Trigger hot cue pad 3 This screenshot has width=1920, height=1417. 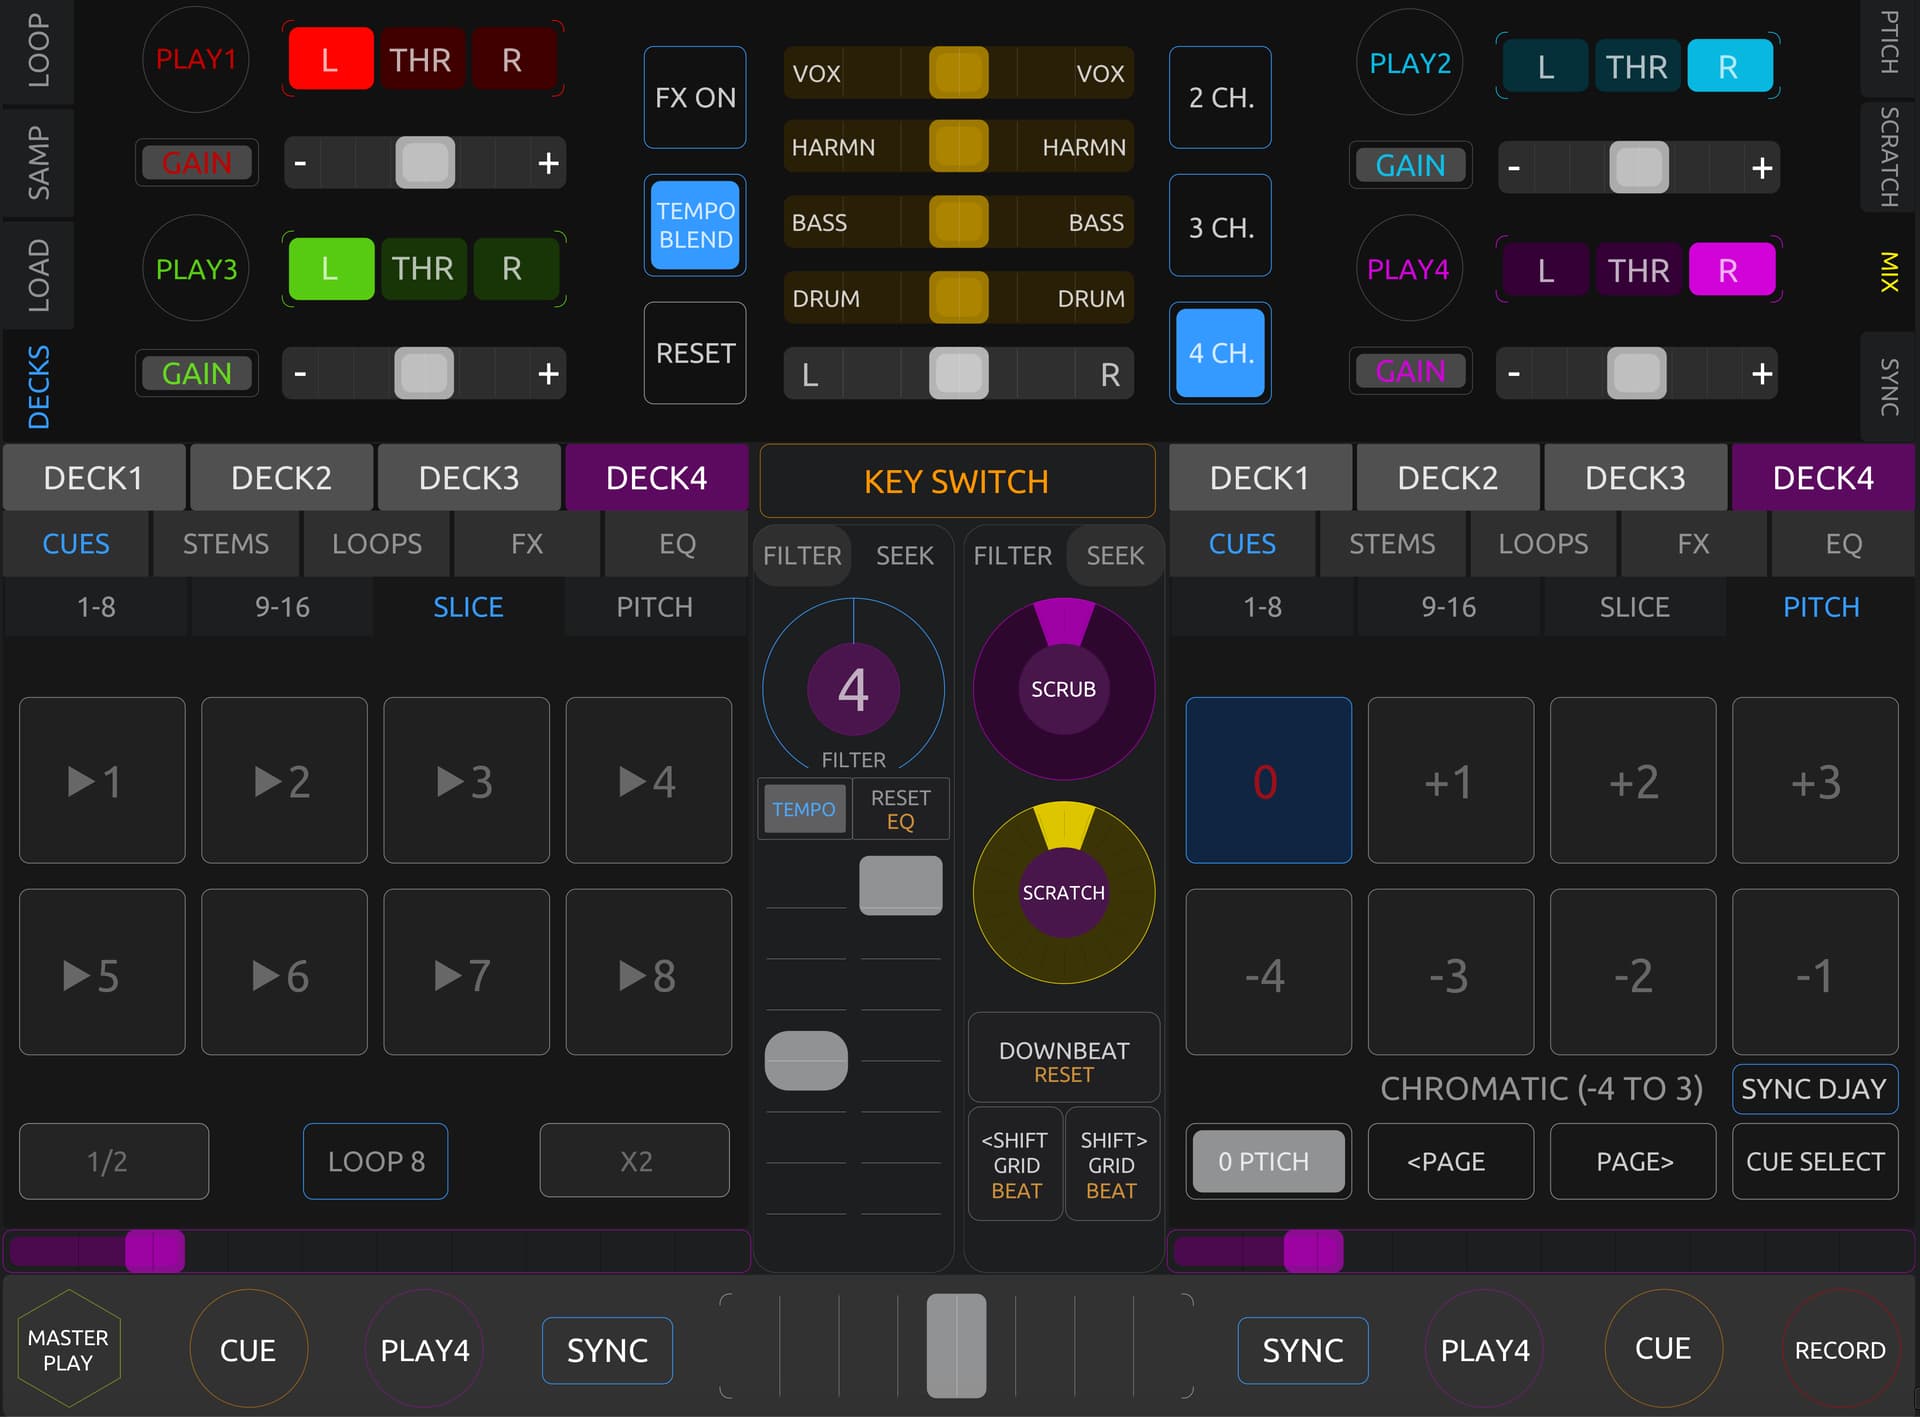click(466, 781)
